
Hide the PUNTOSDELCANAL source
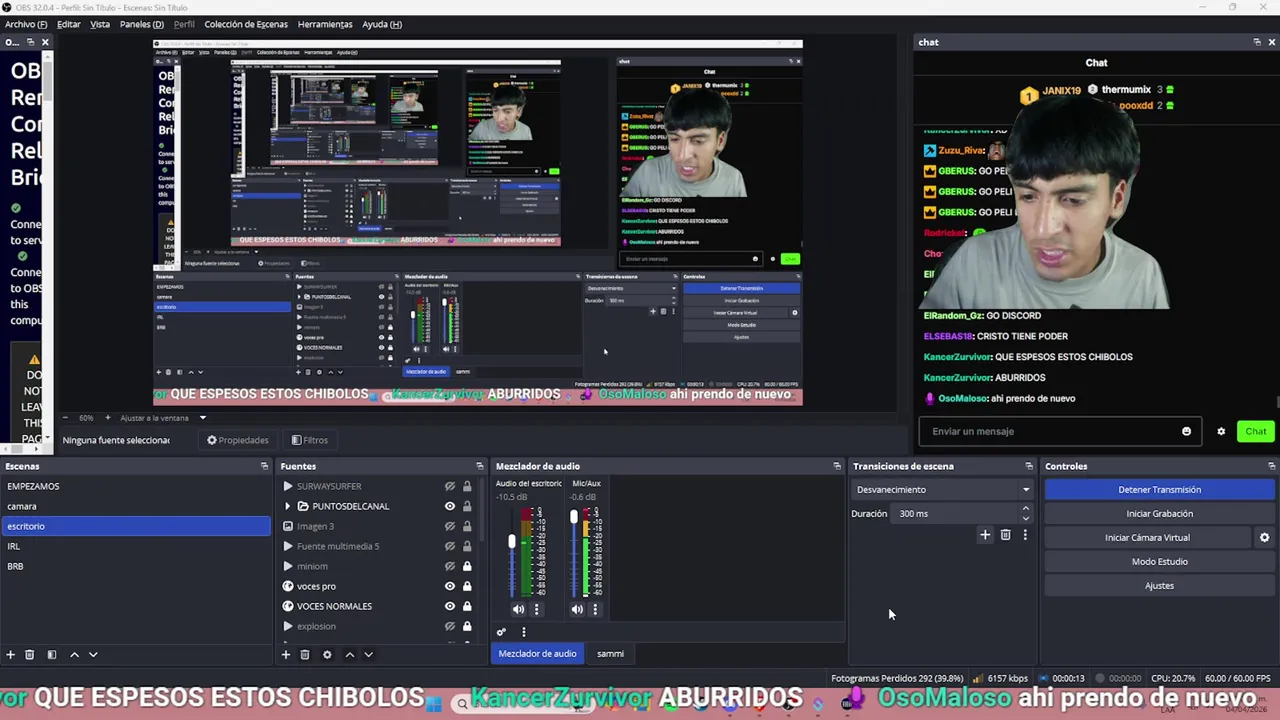pos(450,506)
